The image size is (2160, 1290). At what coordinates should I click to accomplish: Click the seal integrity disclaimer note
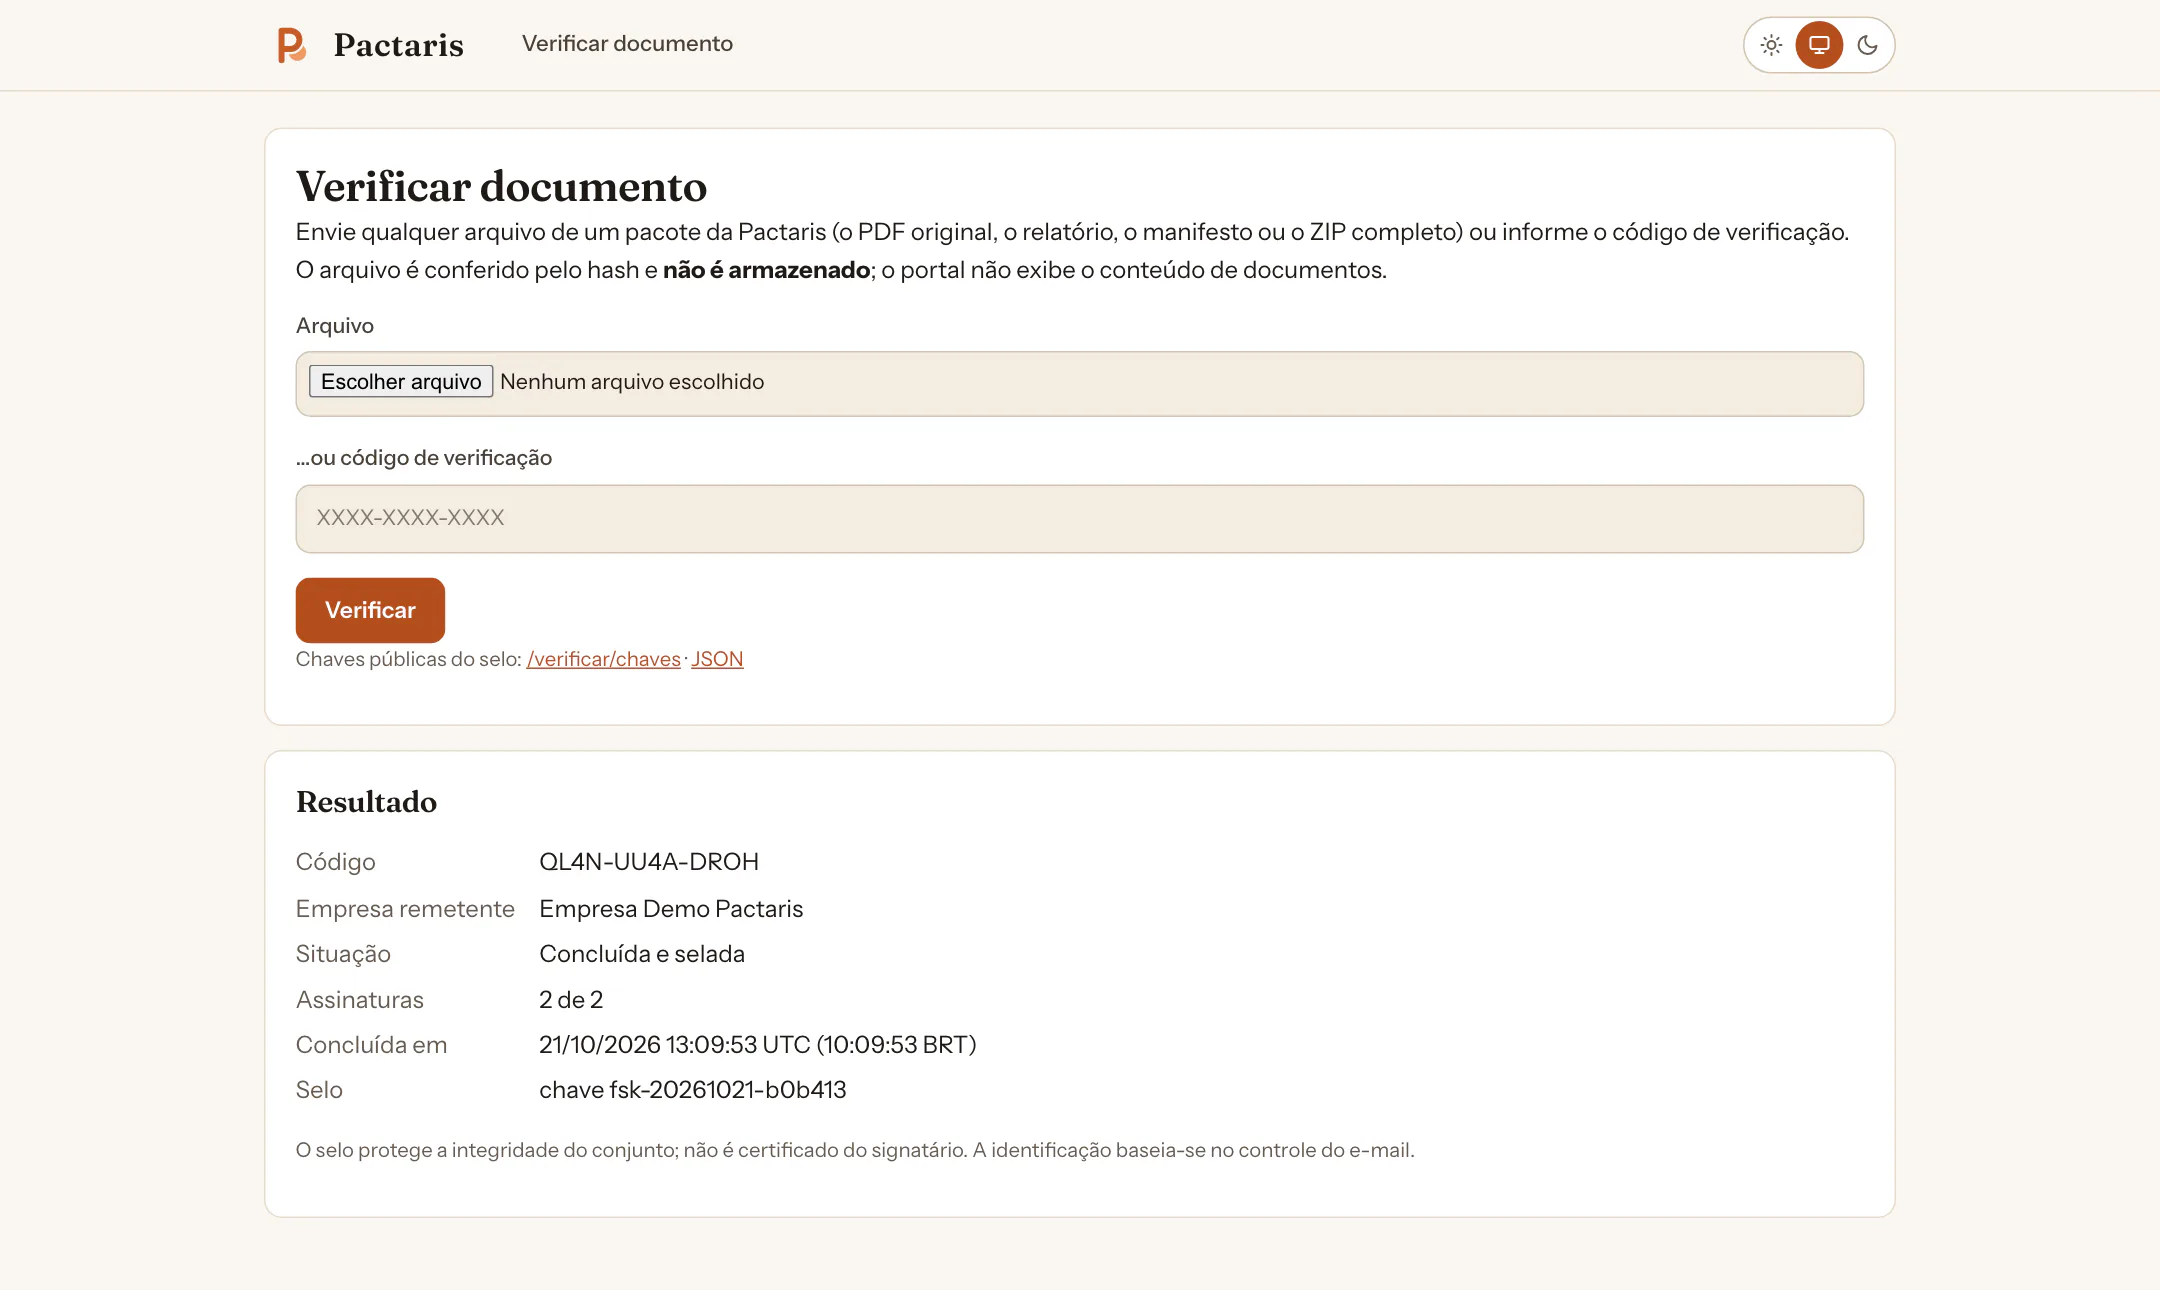pos(855,1150)
